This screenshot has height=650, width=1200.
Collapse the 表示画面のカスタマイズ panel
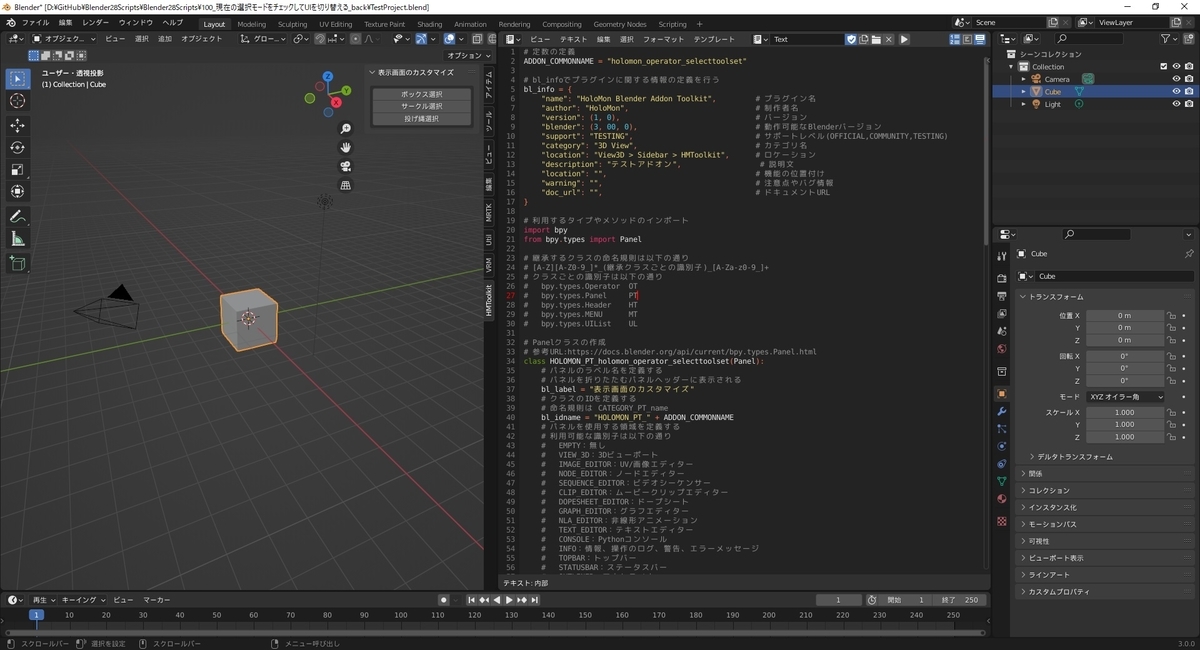tap(415, 72)
